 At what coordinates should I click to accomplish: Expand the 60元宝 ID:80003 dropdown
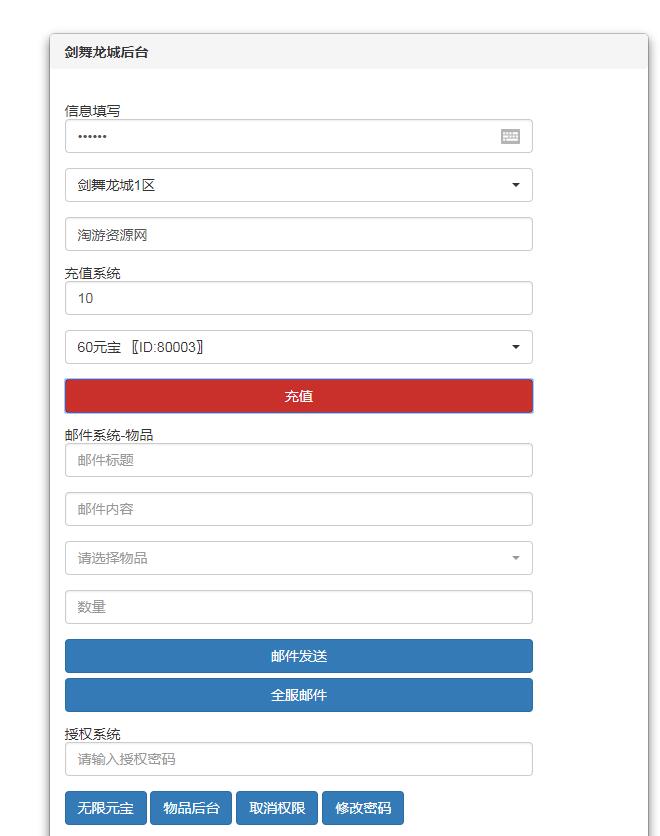click(298, 347)
